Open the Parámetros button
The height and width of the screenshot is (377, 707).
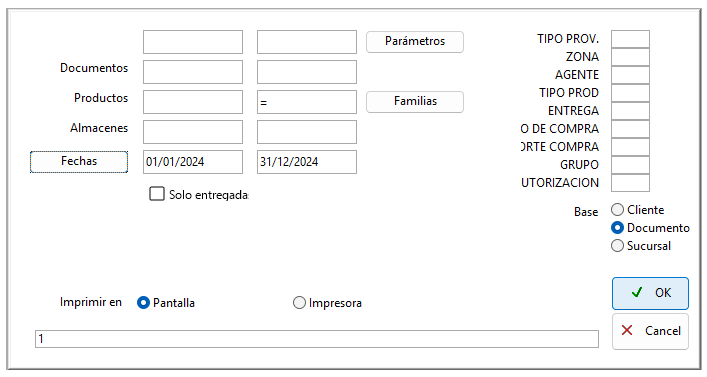[415, 41]
